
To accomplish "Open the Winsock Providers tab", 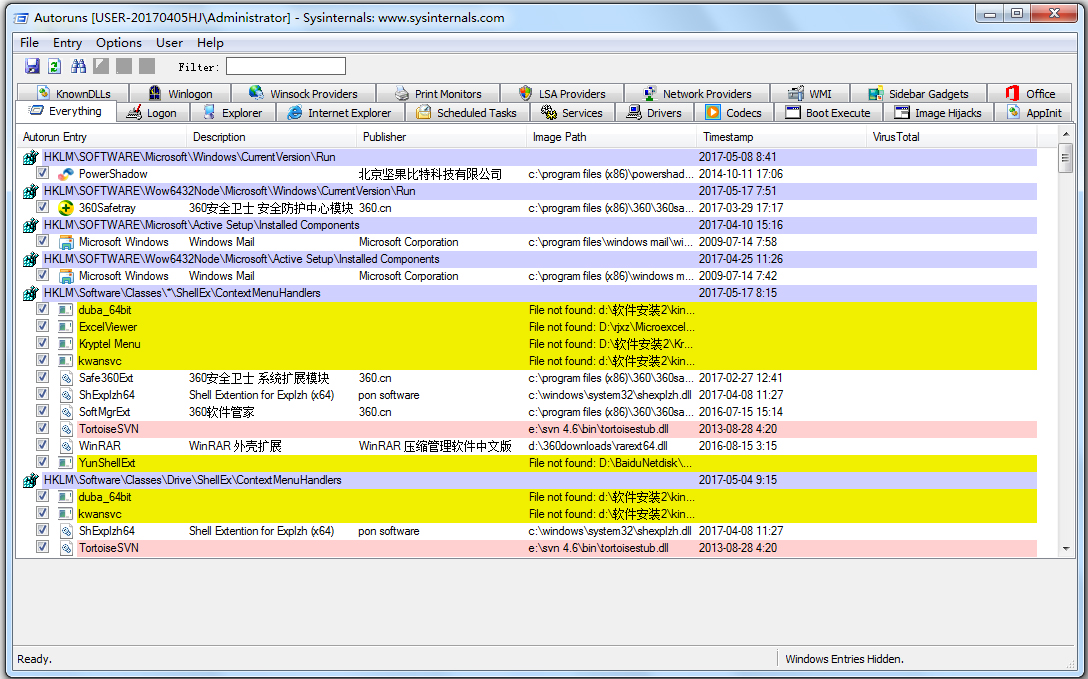I will (x=303, y=93).
